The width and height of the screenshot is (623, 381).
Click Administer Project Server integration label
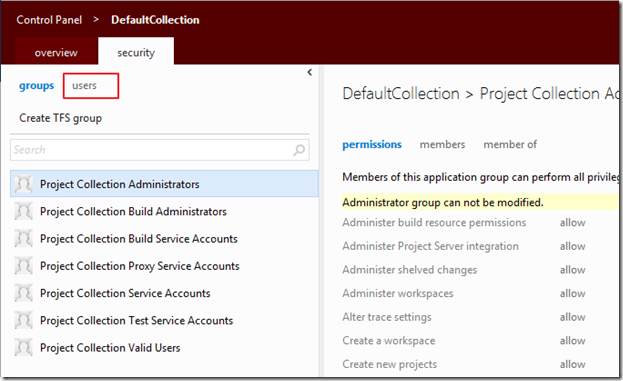(x=430, y=246)
